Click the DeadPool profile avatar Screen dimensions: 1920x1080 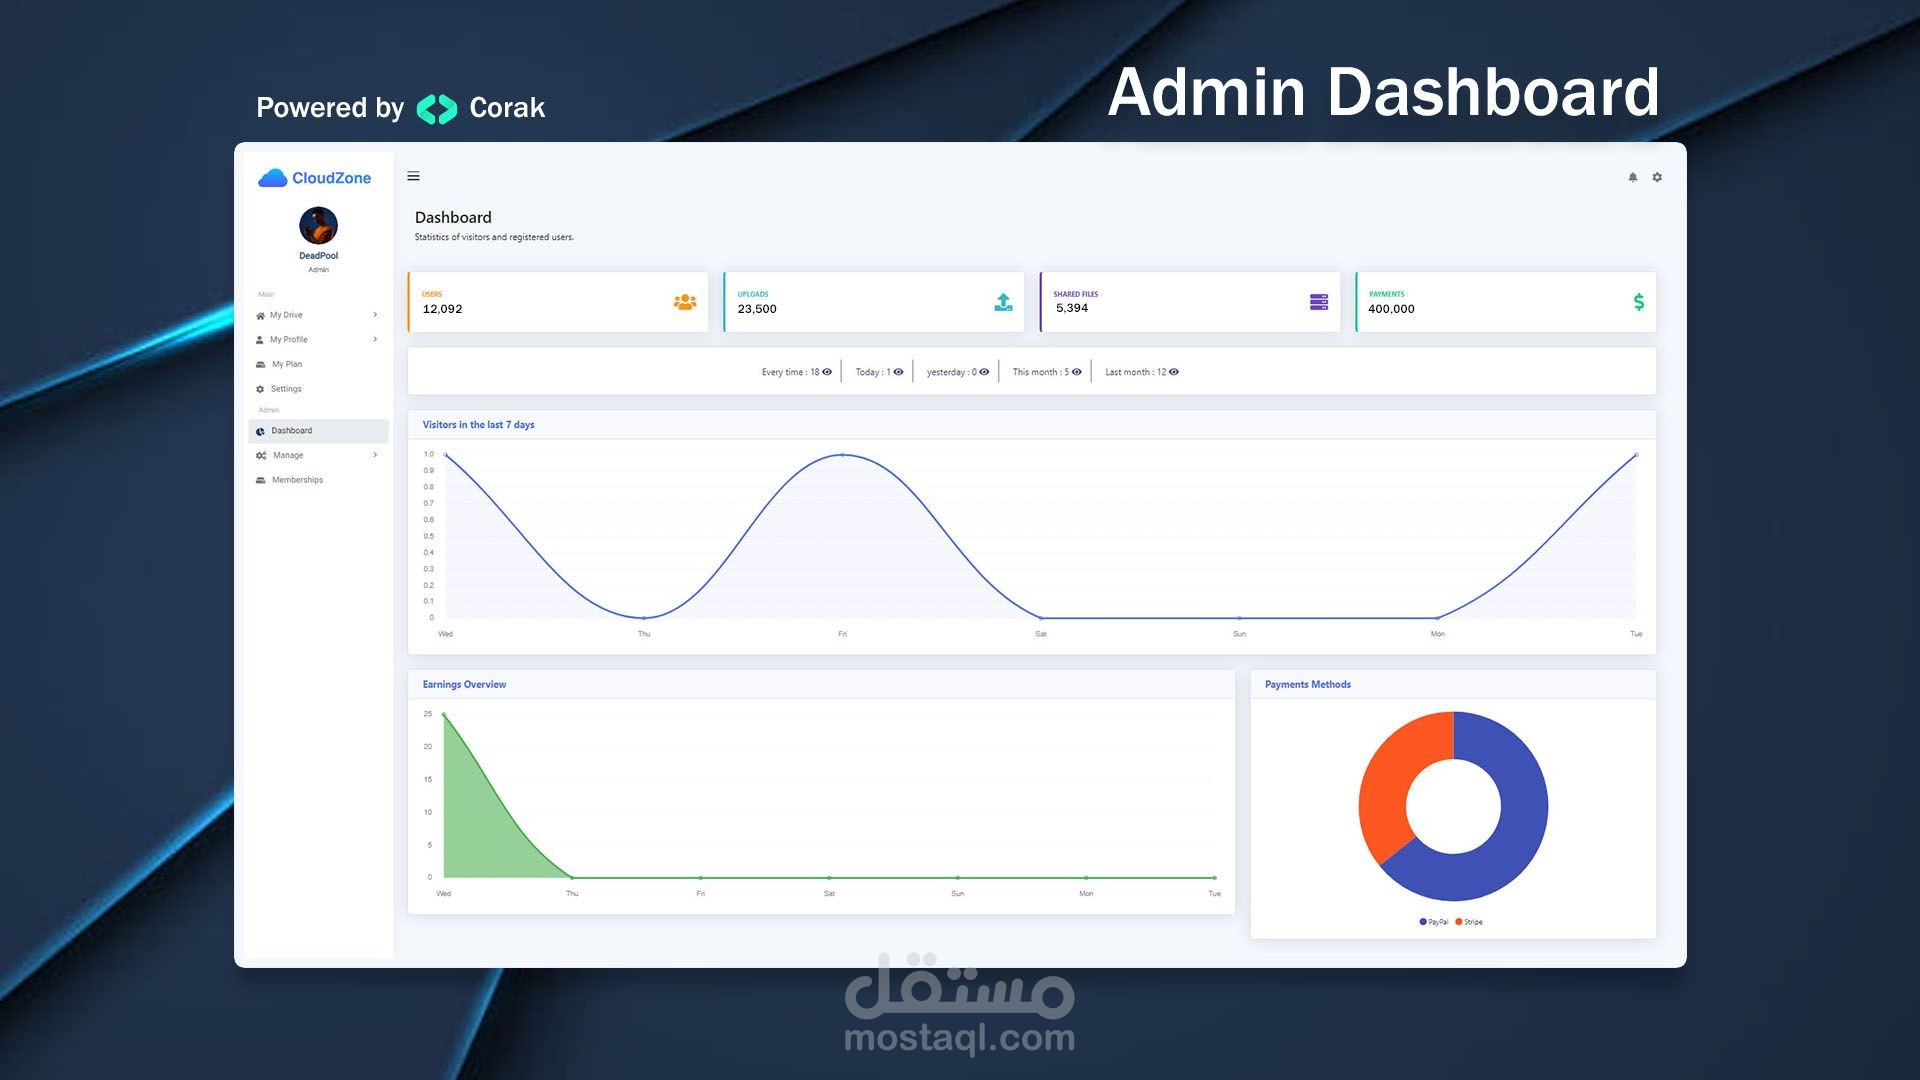(x=318, y=226)
